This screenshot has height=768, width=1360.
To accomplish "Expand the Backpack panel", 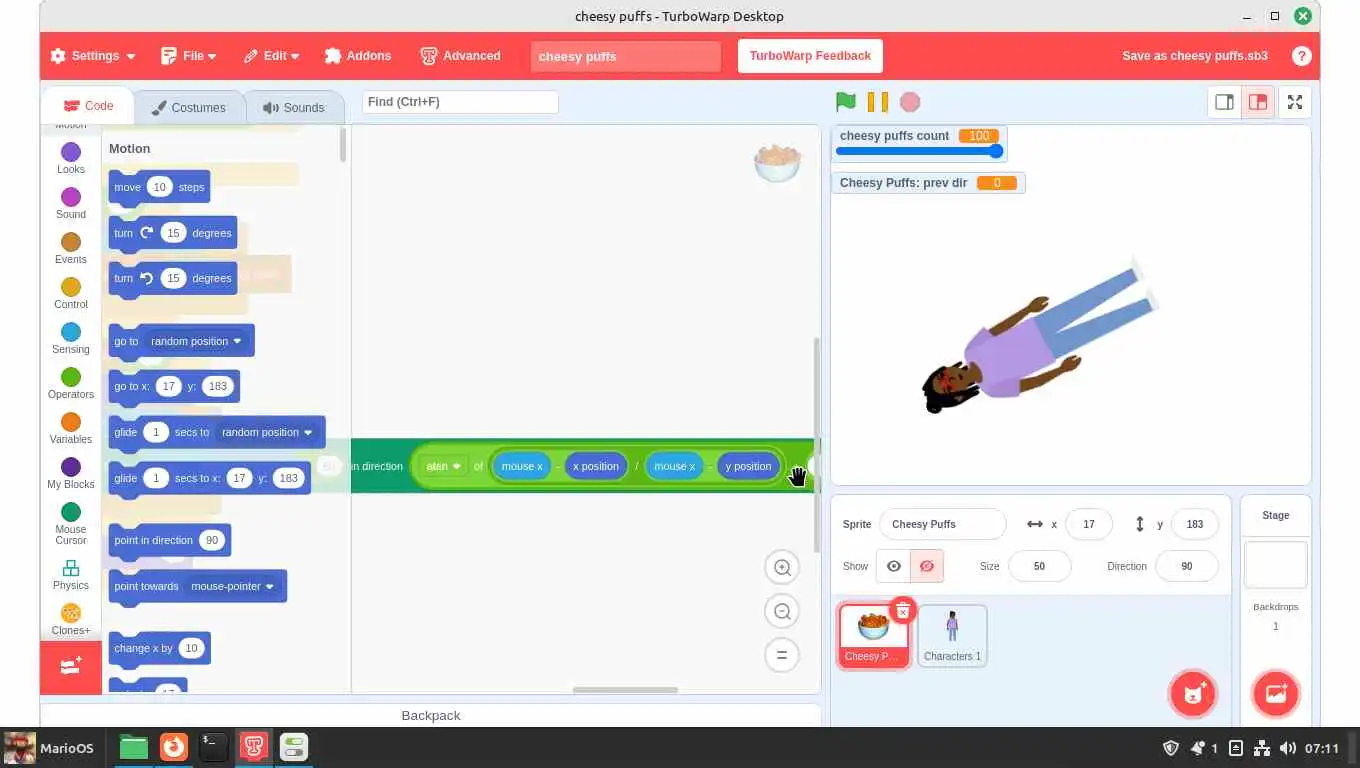I will (431, 715).
